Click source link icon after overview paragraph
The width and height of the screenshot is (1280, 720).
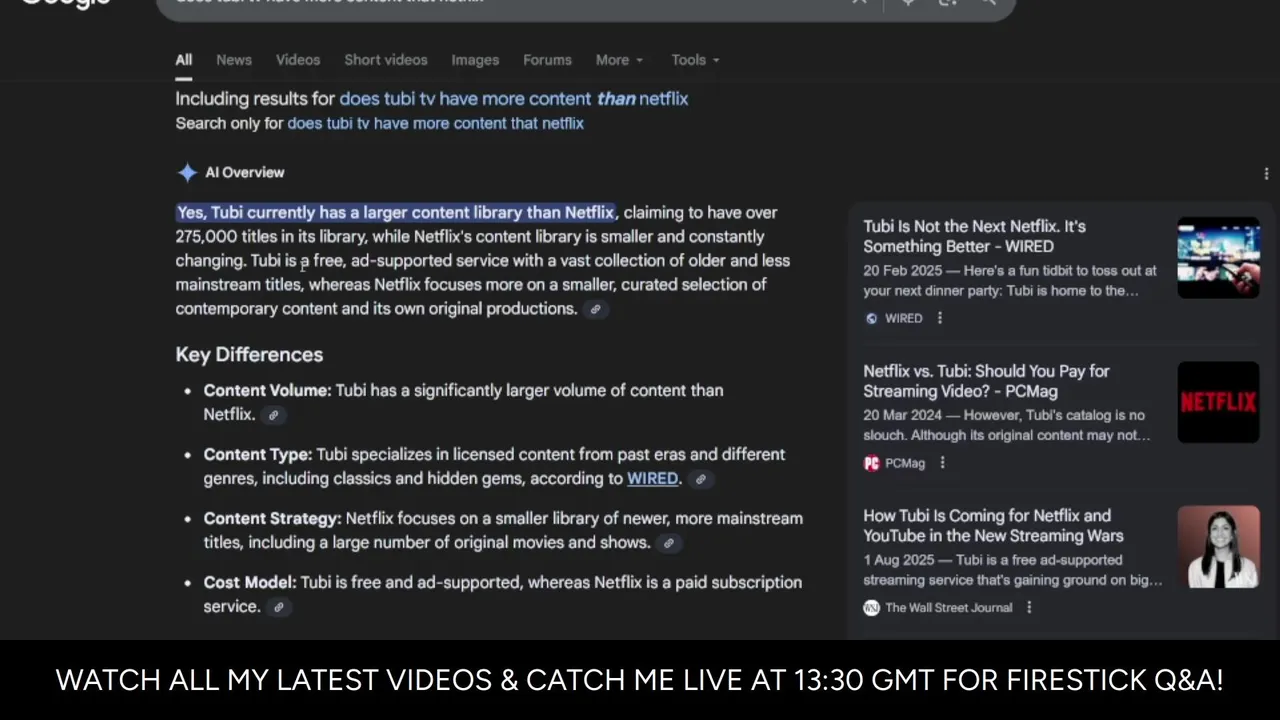click(x=595, y=309)
